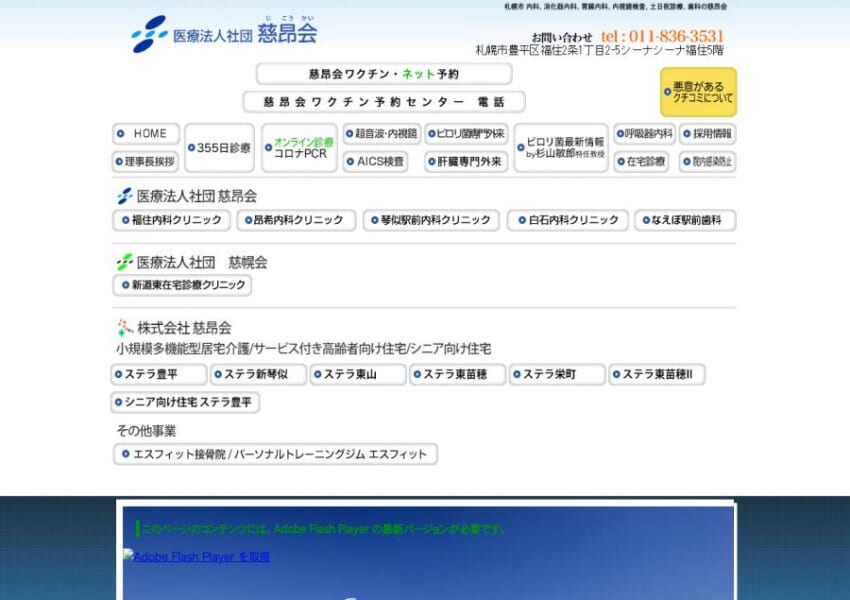Screen dimensions: 850x600
Task: Open ステラ豊平 facility link
Action: point(158,375)
